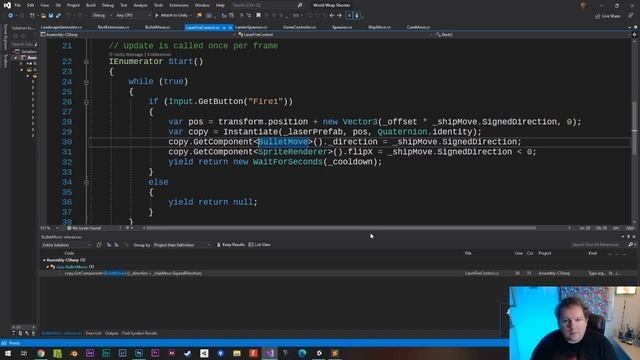Open the Assembly-CSharp project dropdown
This screenshot has height=360, width=640.
[x=137, y=35]
